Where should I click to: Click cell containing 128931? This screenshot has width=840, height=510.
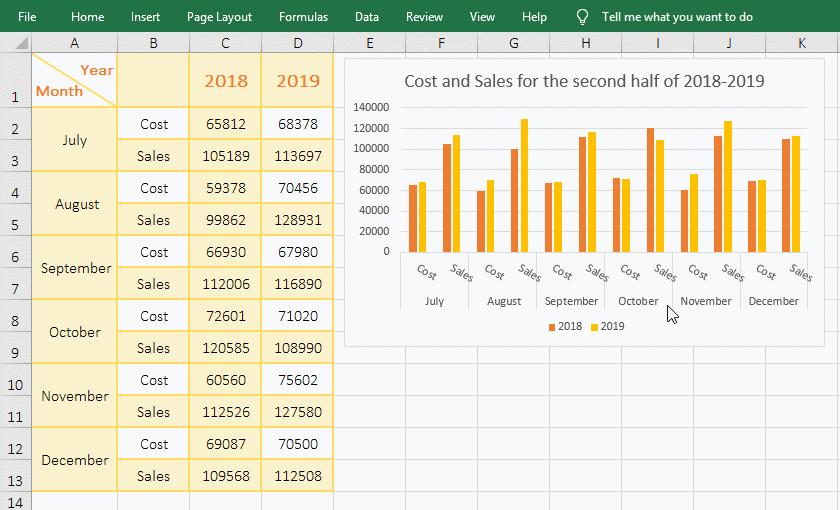pos(297,220)
